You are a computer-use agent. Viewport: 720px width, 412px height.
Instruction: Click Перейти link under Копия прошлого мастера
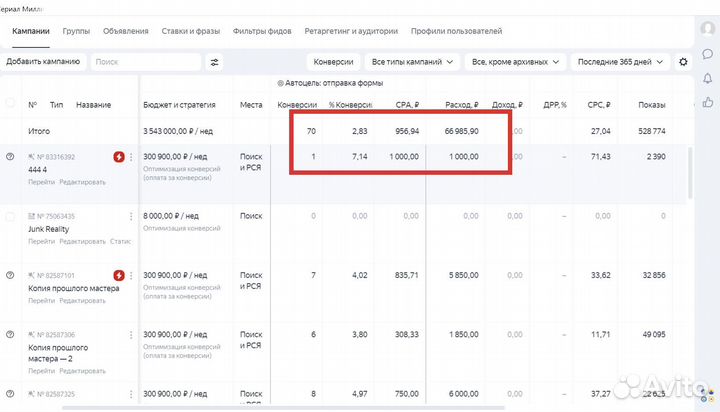[41, 301]
